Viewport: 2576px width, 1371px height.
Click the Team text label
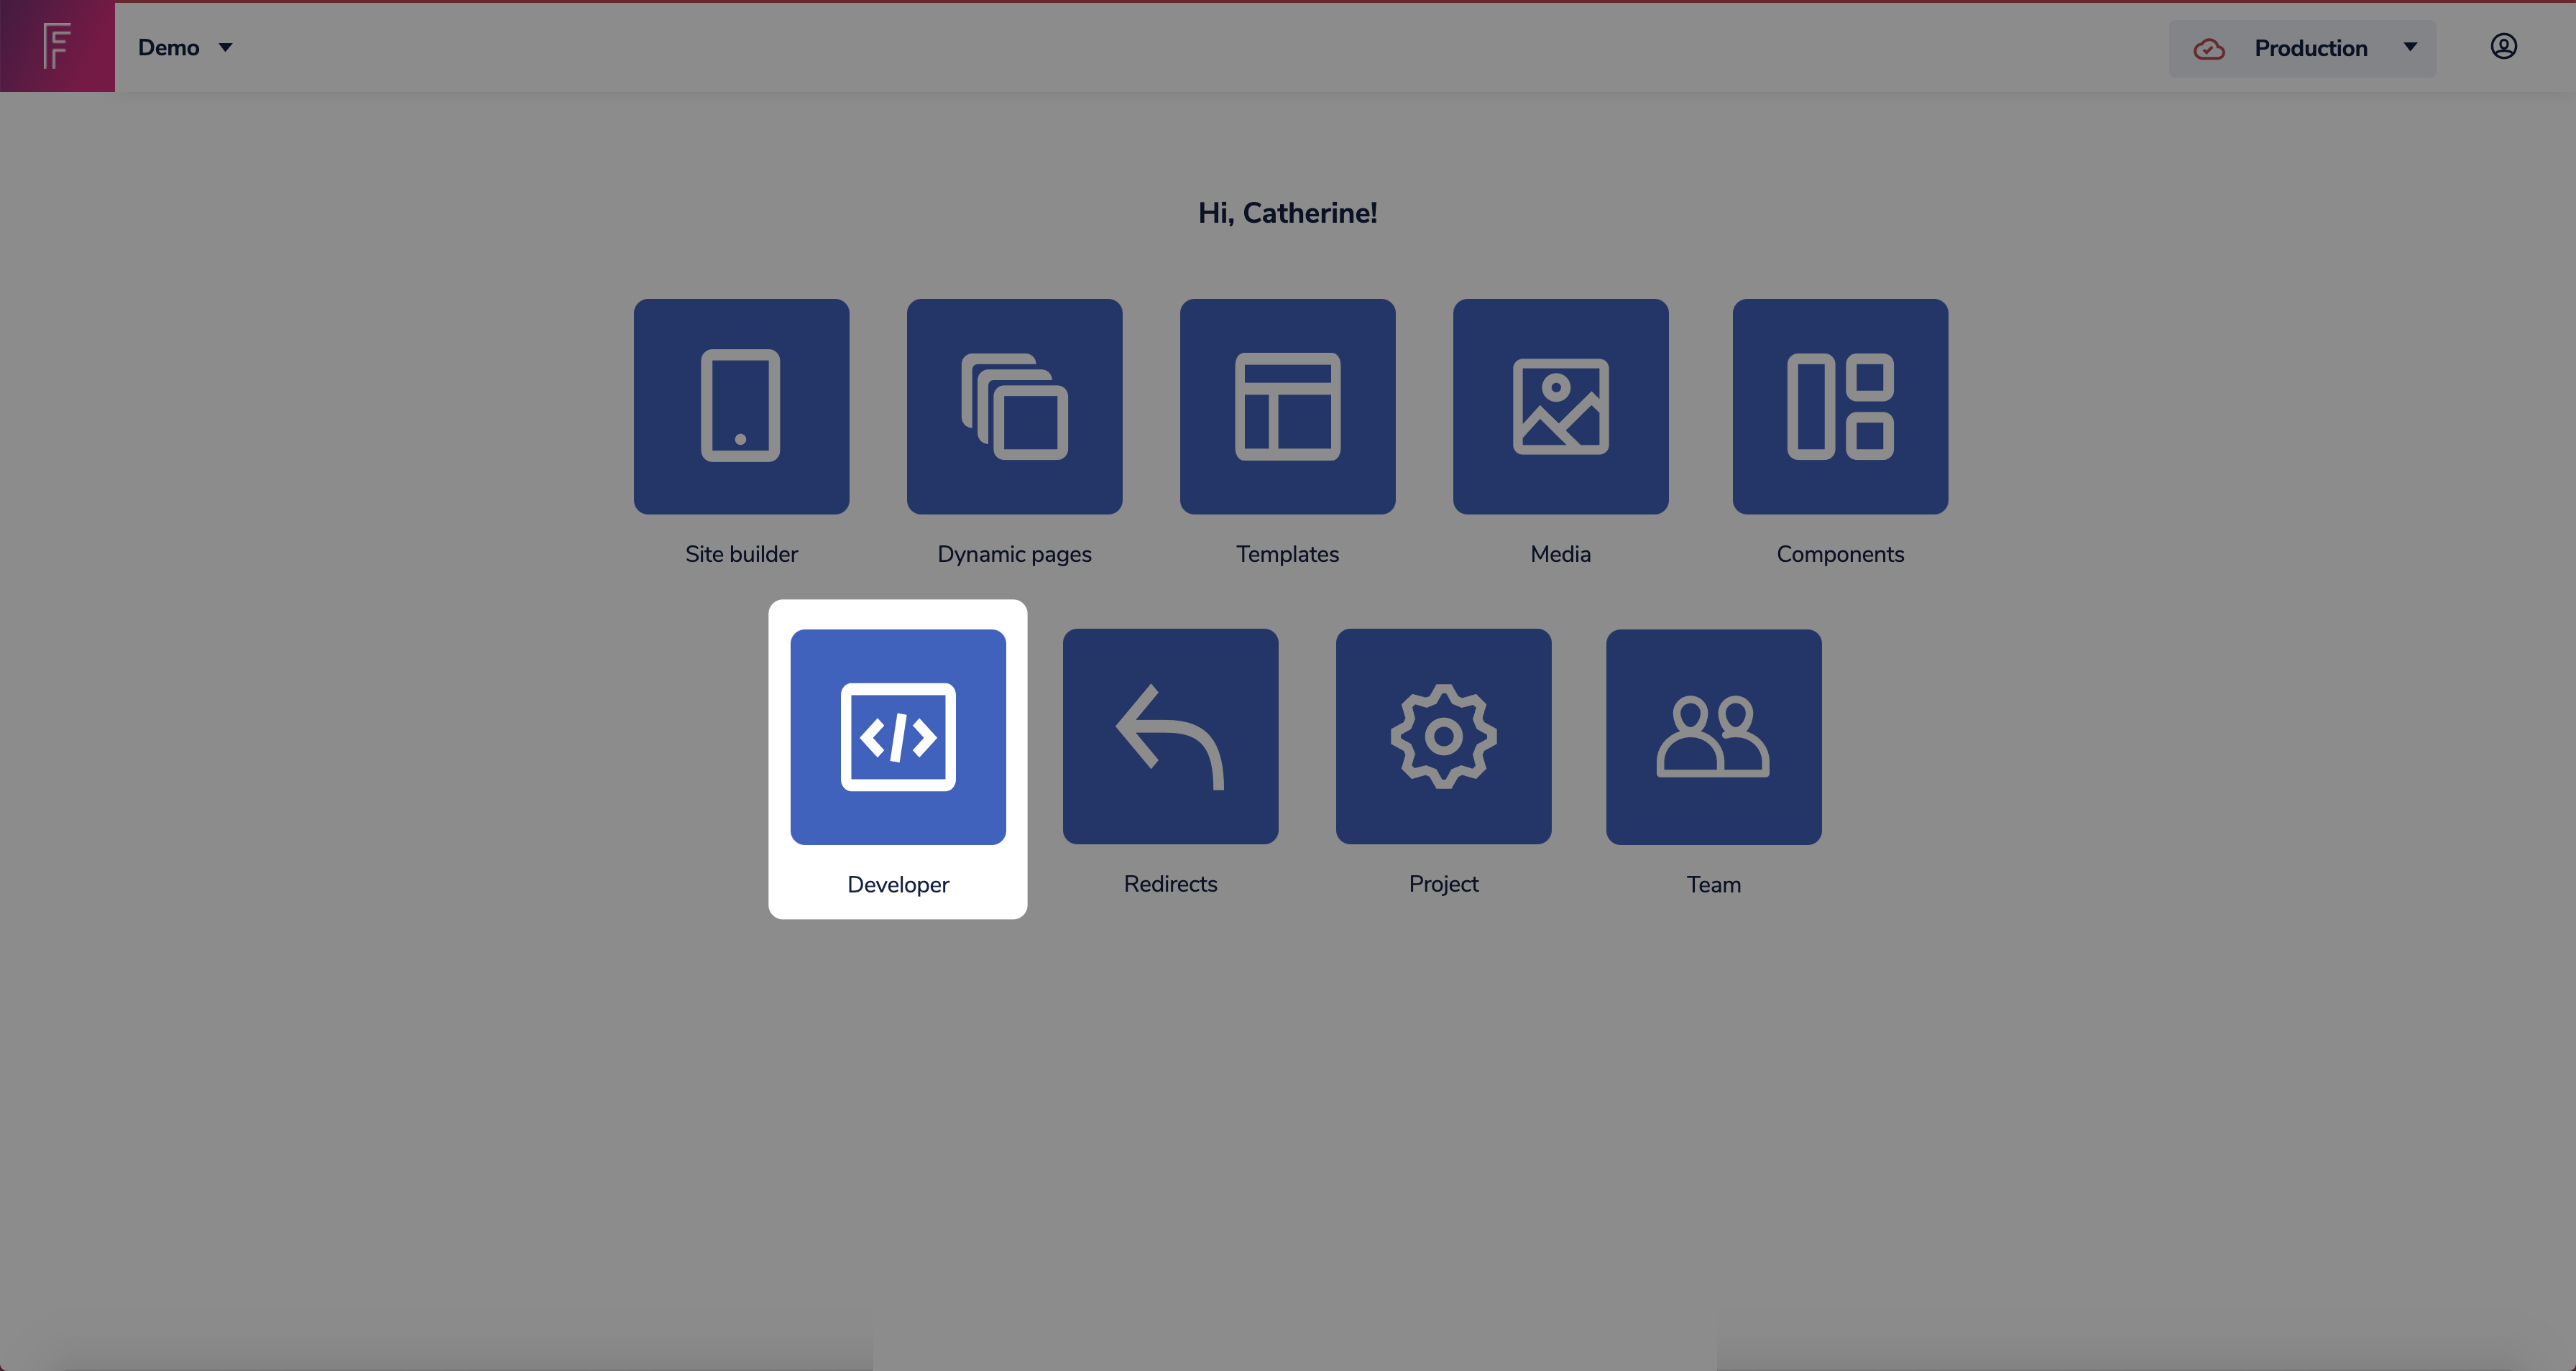pos(1713,884)
